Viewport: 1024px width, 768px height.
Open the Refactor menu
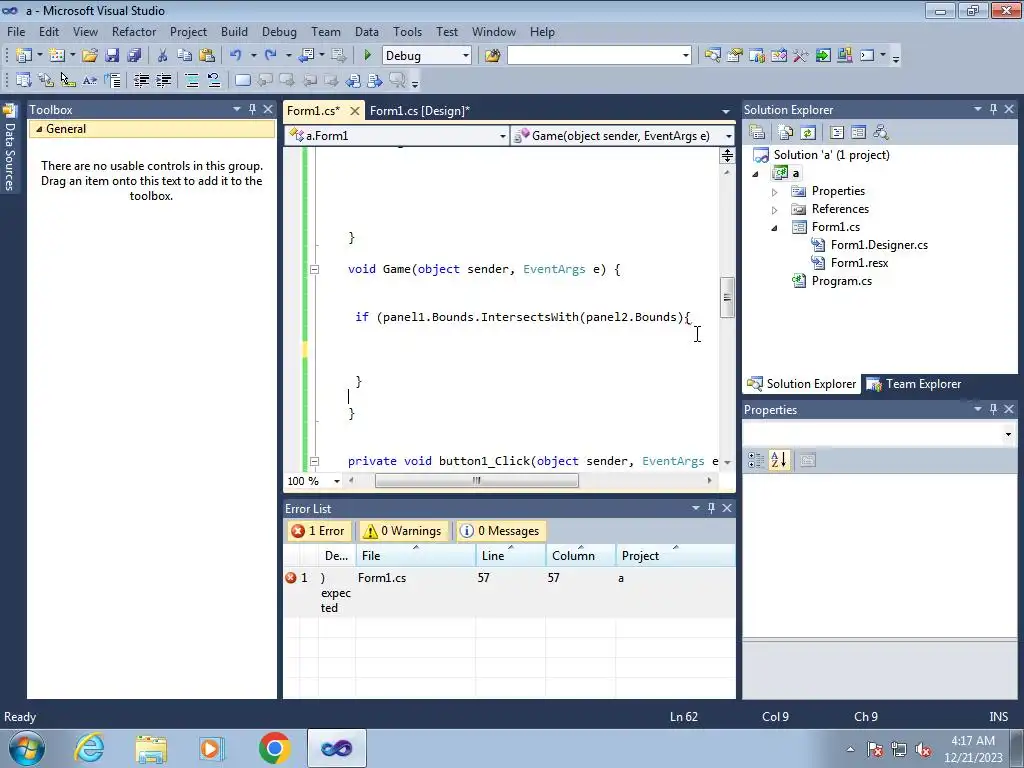tap(133, 31)
